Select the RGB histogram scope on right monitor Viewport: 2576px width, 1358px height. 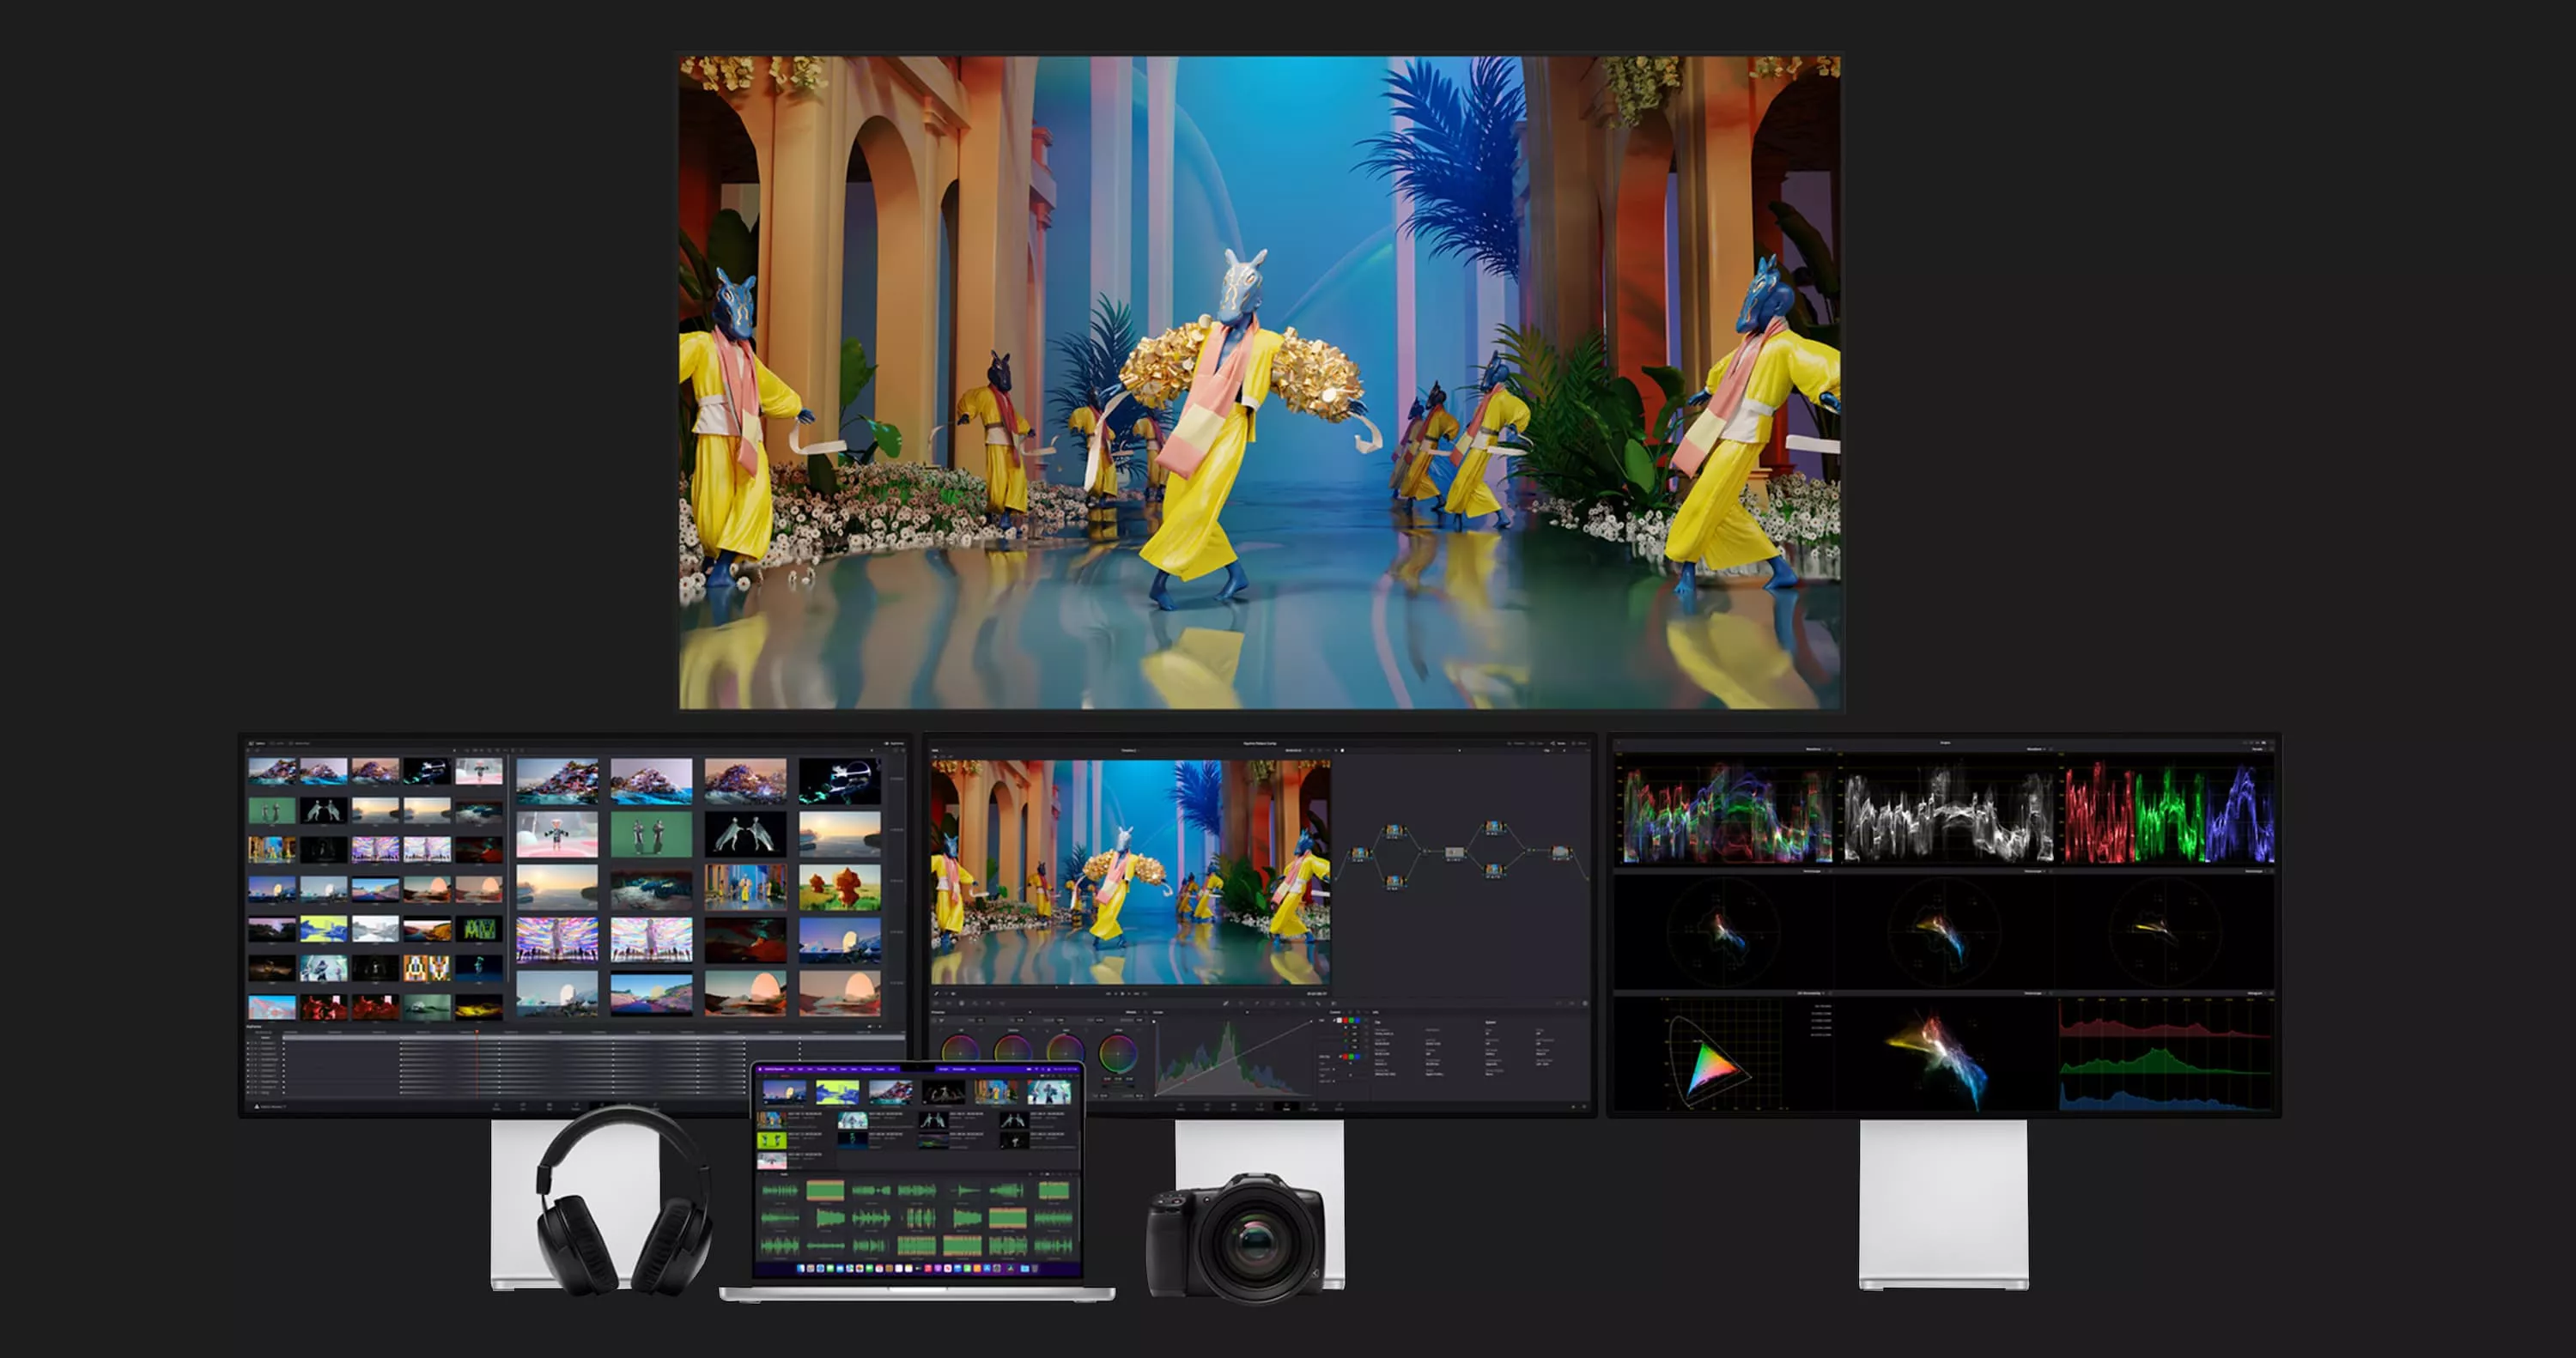pos(2166,1055)
